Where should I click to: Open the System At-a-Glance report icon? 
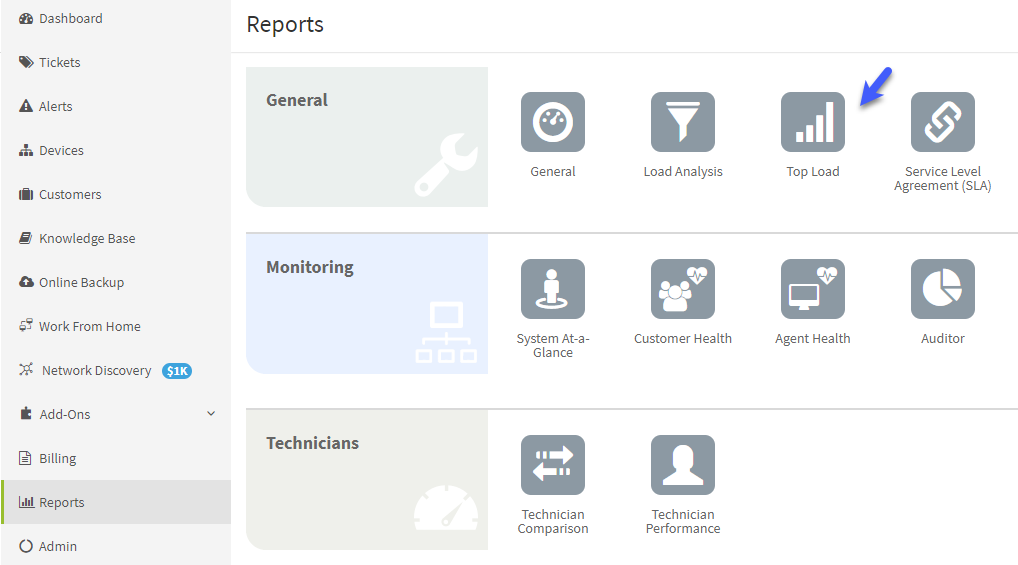coord(552,289)
